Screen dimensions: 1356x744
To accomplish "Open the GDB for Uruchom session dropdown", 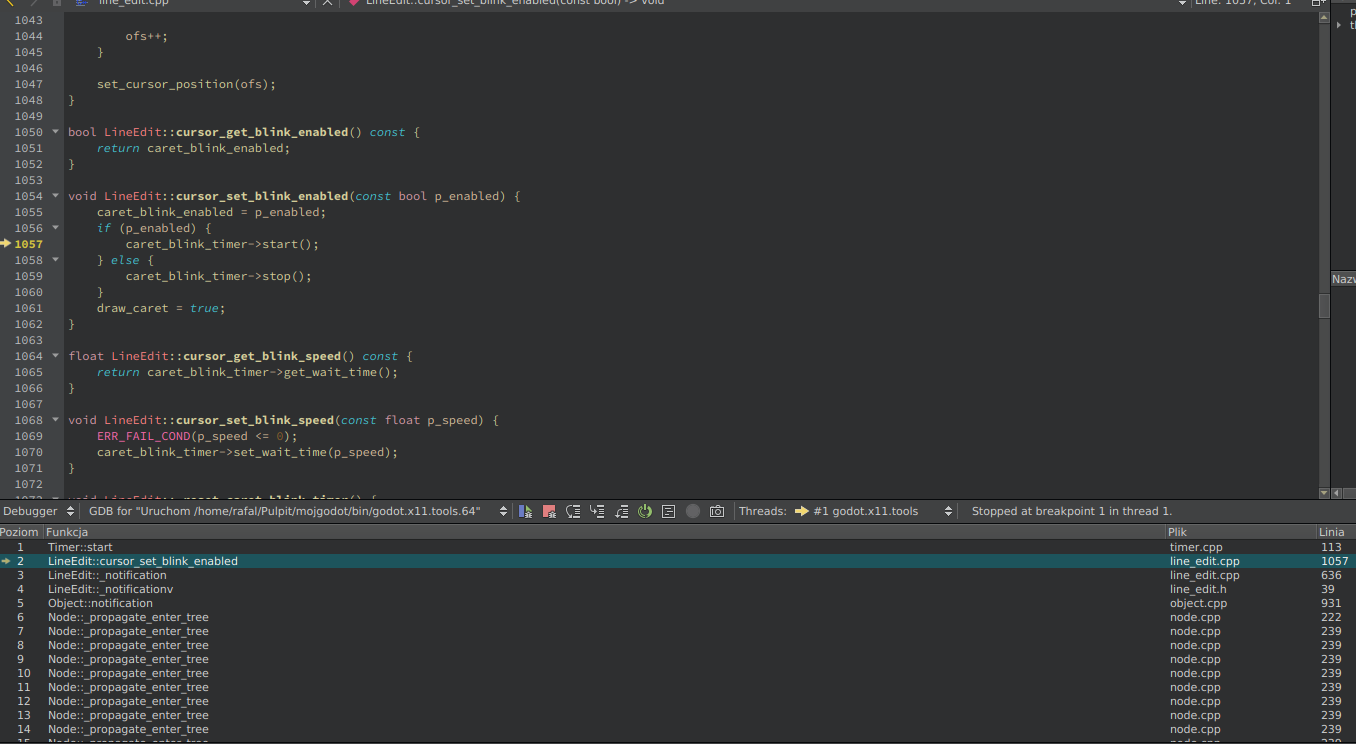I will (x=298, y=511).
